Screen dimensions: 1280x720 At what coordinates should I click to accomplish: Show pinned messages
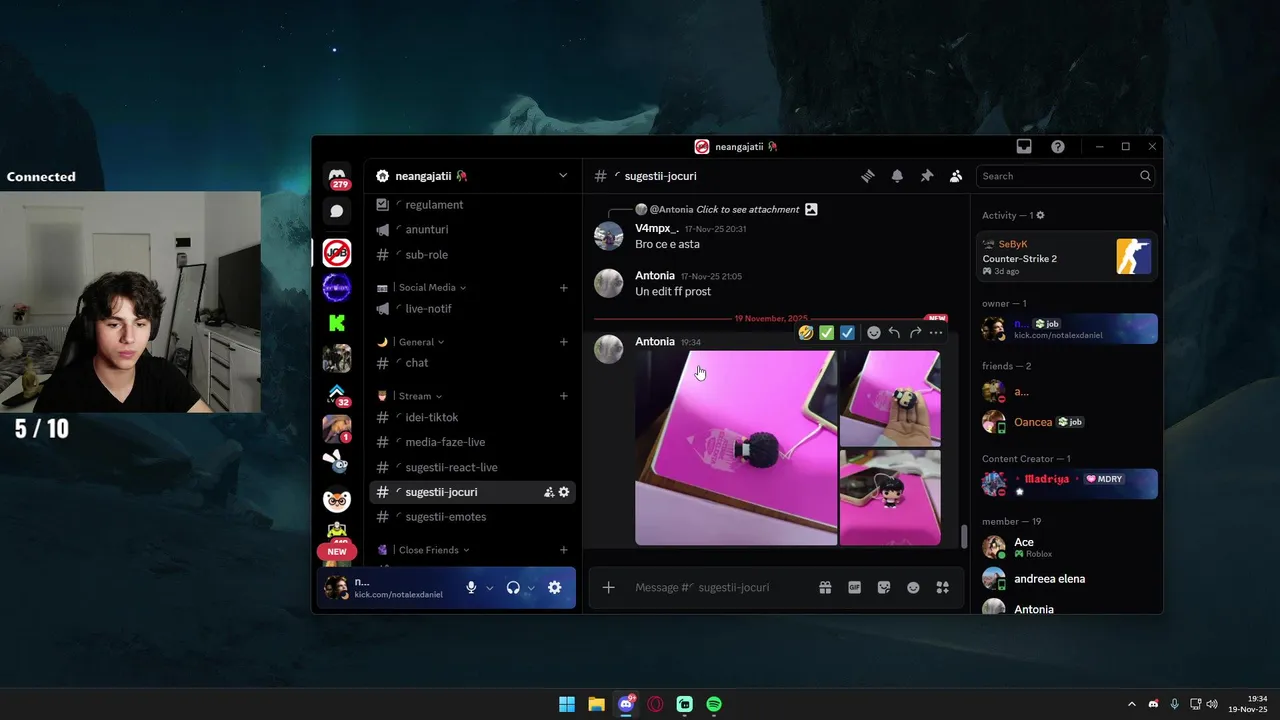(926, 176)
